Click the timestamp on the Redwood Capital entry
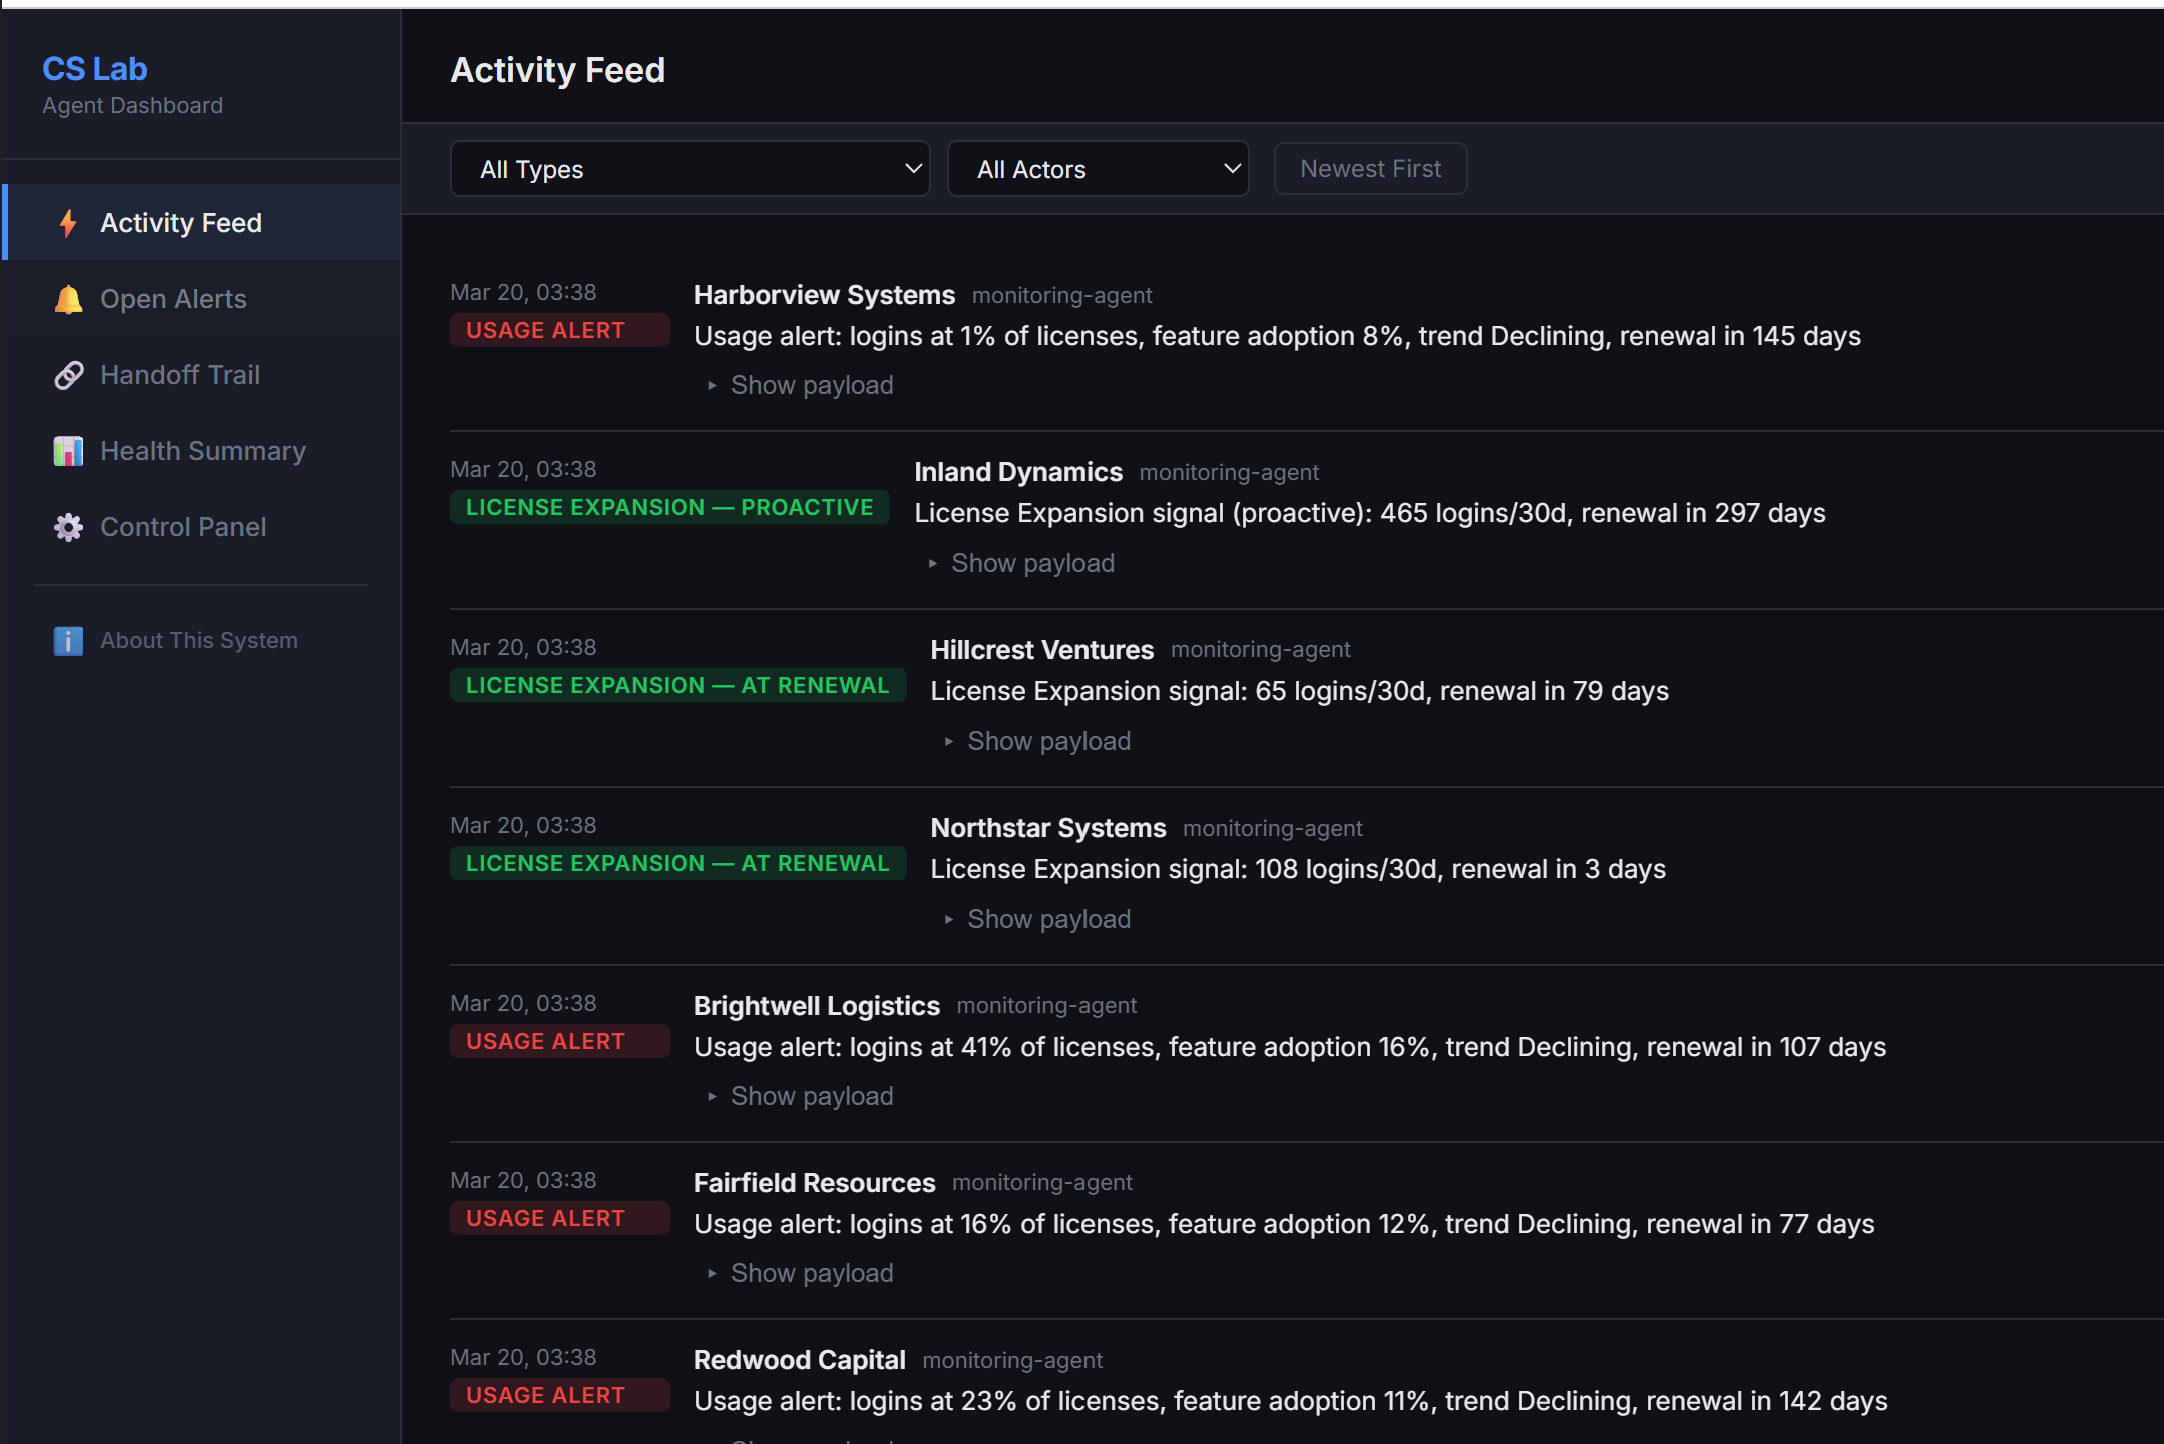Viewport: 2164px width, 1444px height. click(523, 1358)
